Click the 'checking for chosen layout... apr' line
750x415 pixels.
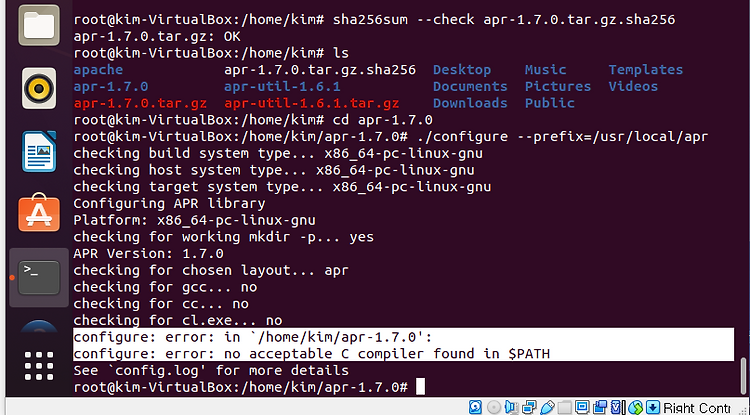coord(211,270)
